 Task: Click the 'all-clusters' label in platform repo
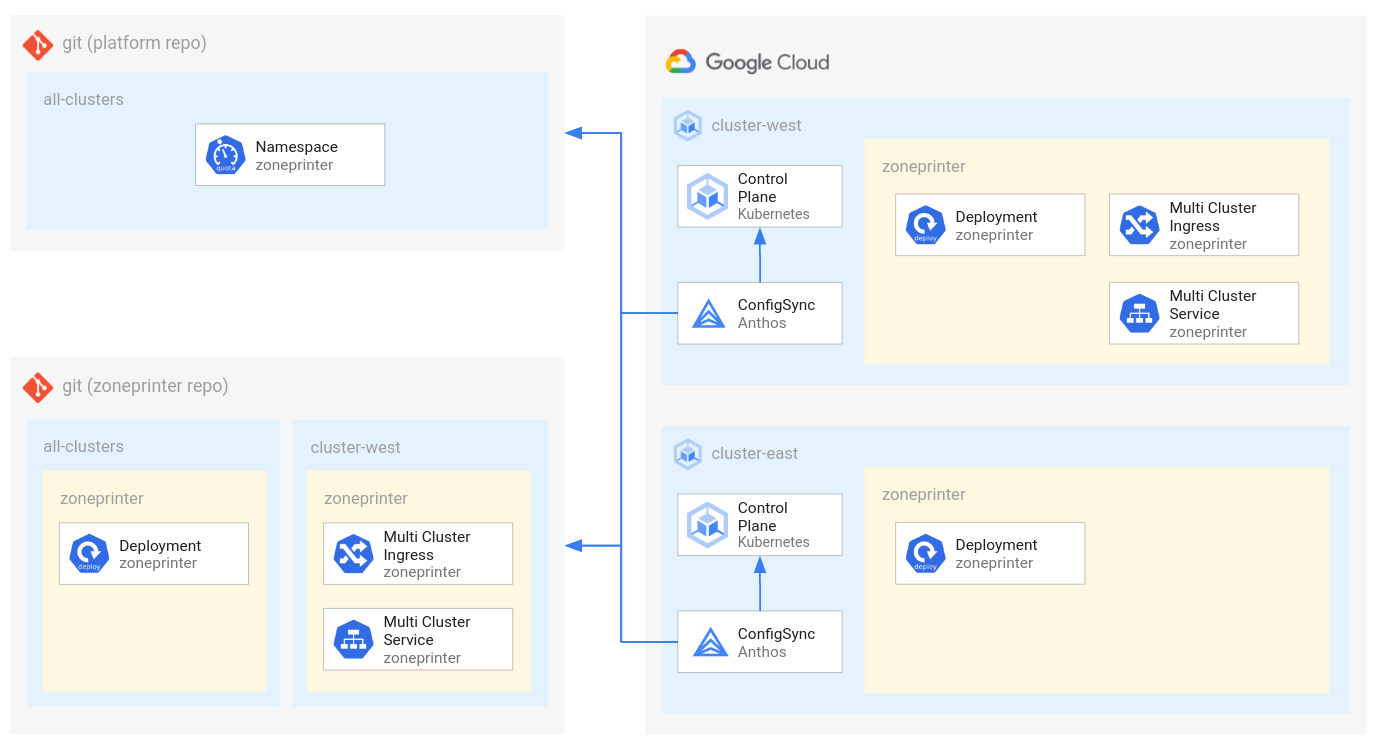(x=84, y=100)
